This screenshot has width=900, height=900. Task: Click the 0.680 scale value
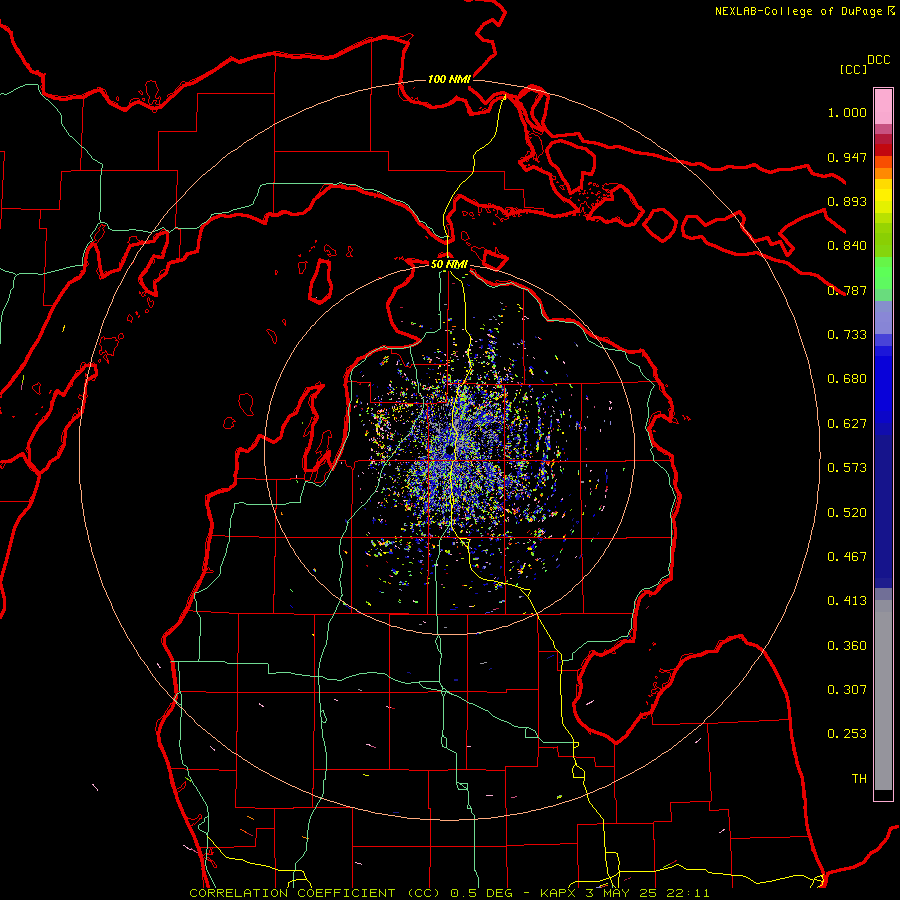pos(847,379)
